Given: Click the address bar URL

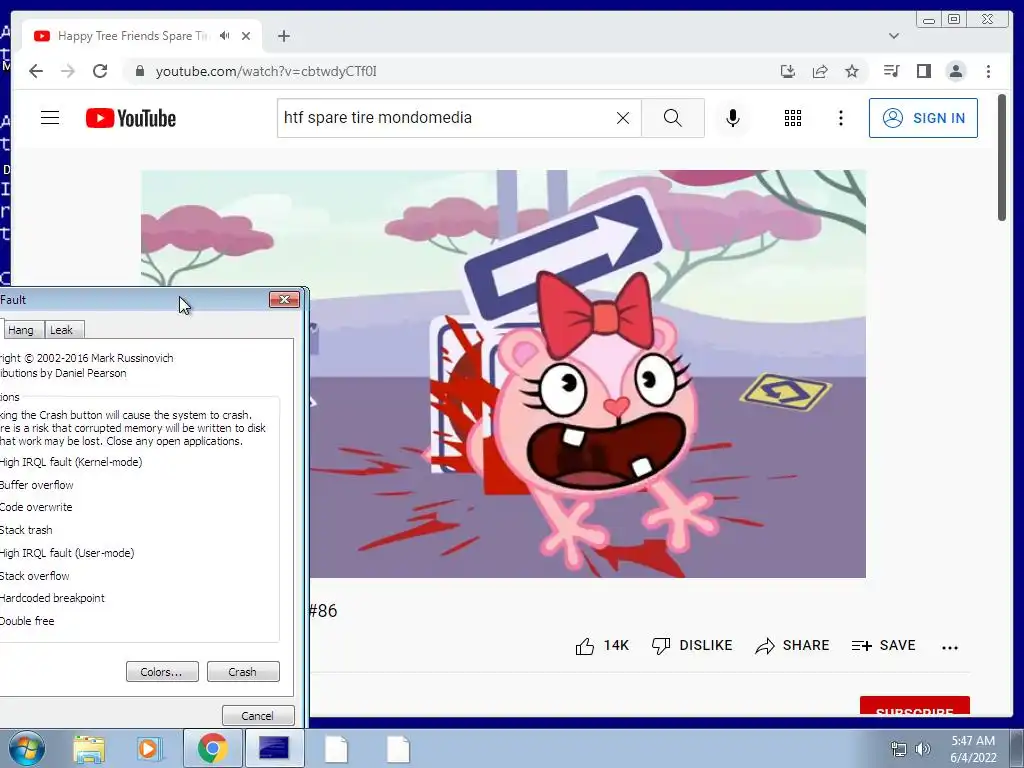Looking at the screenshot, I should coord(266,71).
